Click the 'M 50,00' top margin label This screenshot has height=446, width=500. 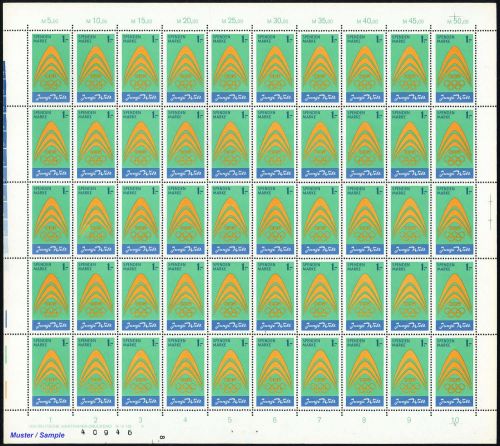(x=458, y=21)
